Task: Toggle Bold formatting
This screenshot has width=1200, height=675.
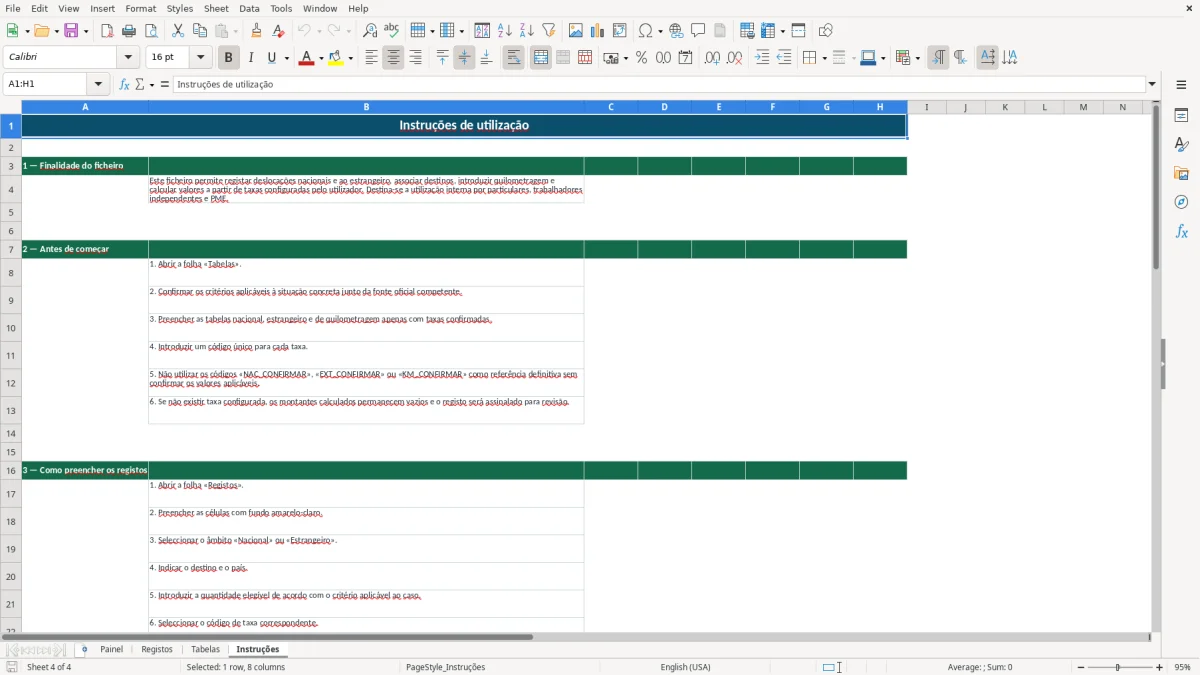Action: pos(229,58)
